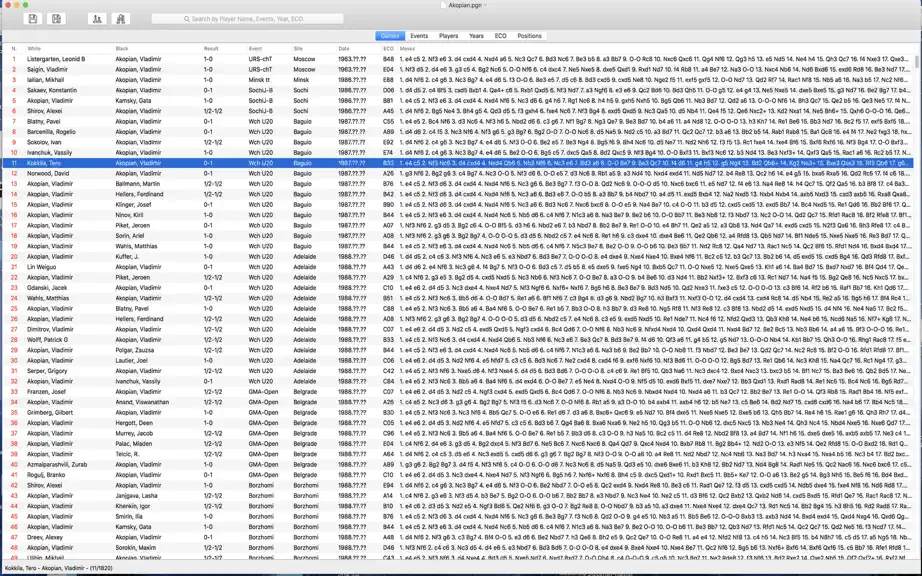Focus the Search by Player Name field
Image resolution: width=922 pixels, height=576 pixels.
(248, 19)
